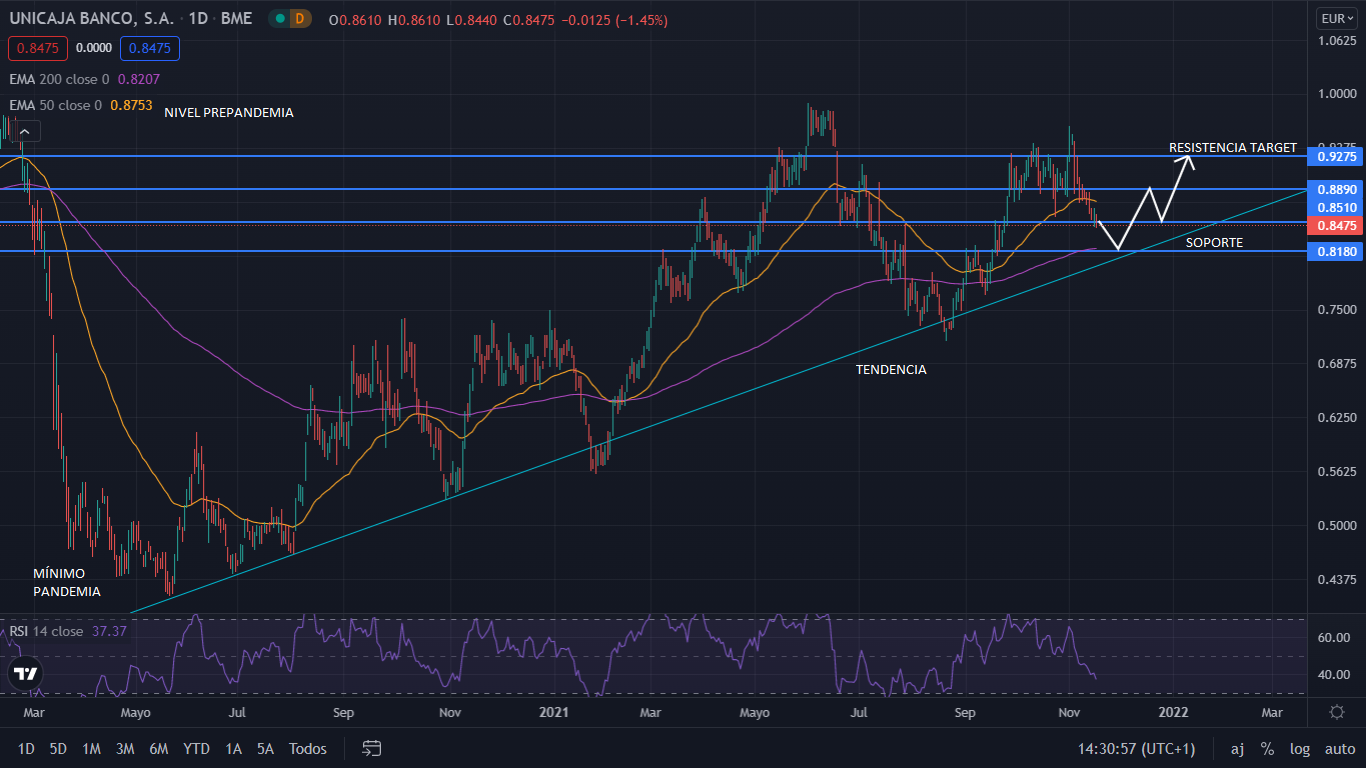Open the go-to-date calendar icon
This screenshot has height=768, width=1366.
point(372,748)
